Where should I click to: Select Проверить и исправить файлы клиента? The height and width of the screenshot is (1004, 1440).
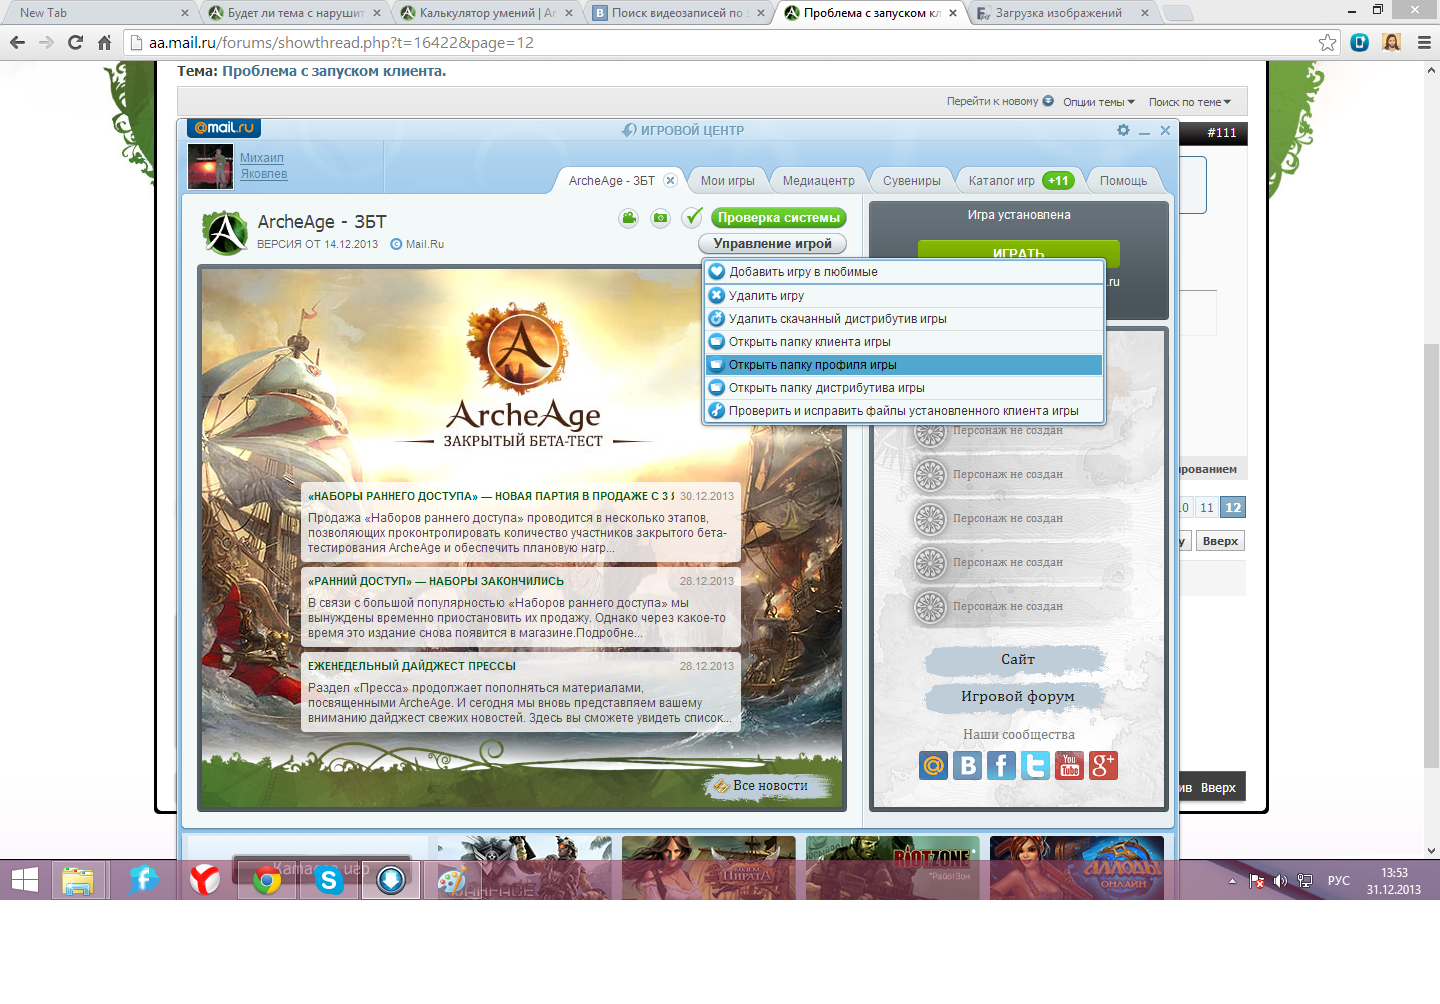[904, 411]
